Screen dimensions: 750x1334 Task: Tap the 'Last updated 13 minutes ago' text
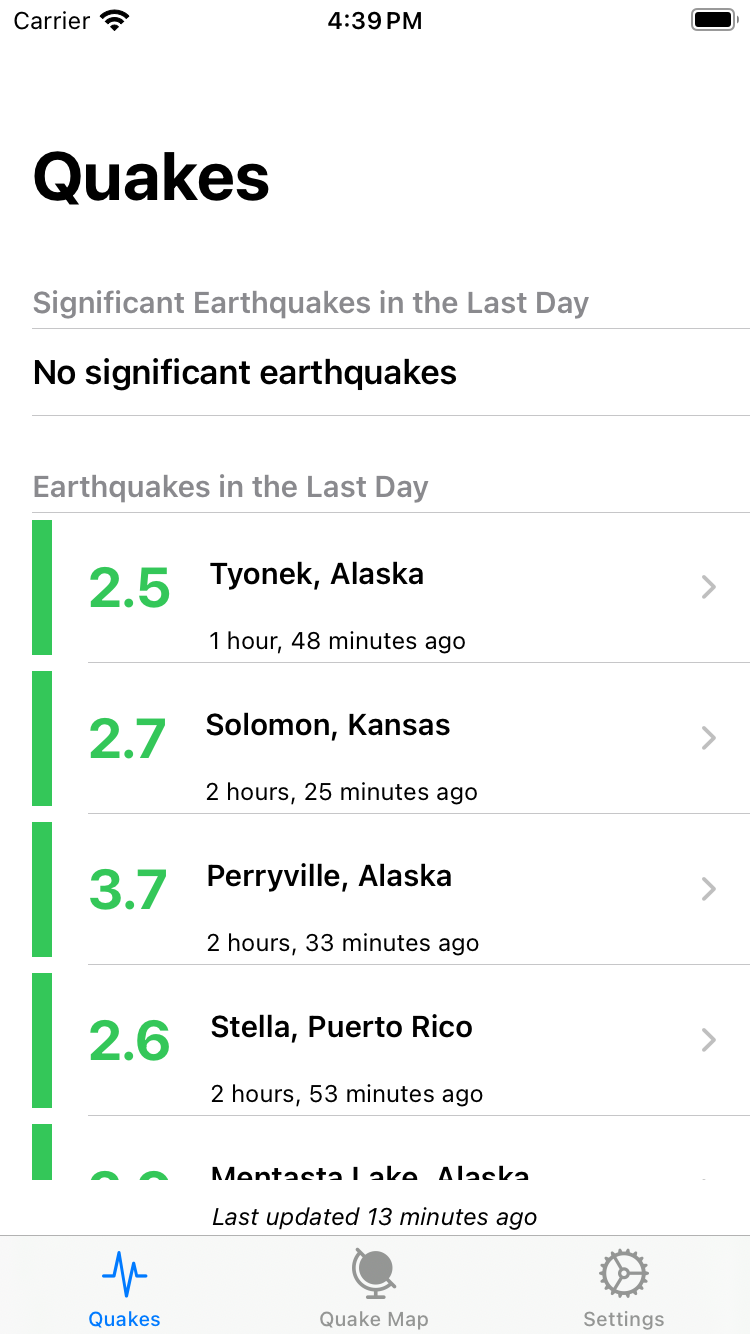[375, 1217]
